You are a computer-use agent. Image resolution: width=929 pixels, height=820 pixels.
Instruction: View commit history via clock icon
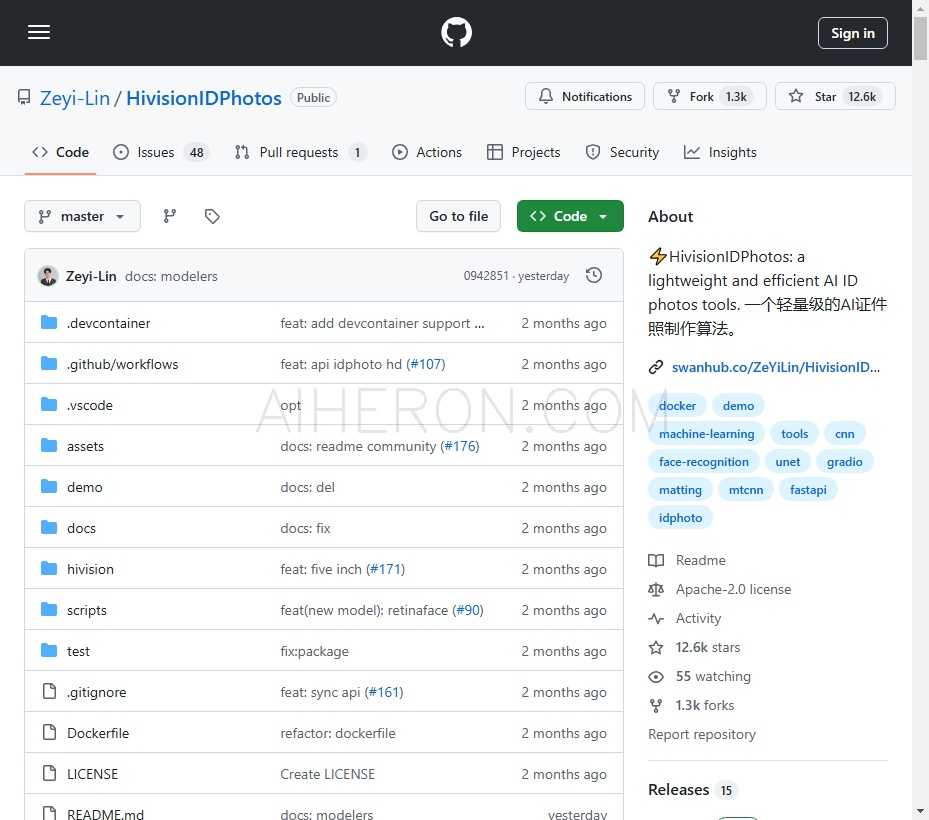[x=594, y=276]
